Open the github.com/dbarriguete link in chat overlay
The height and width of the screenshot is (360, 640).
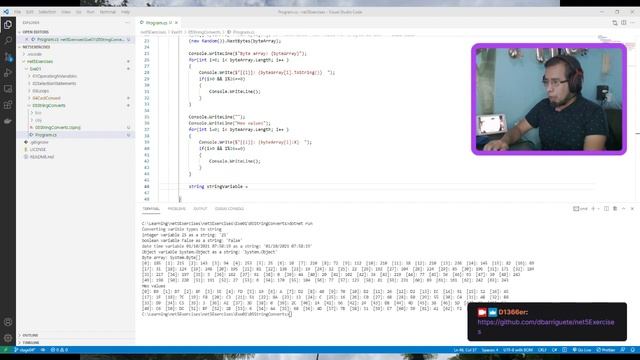click(x=546, y=327)
